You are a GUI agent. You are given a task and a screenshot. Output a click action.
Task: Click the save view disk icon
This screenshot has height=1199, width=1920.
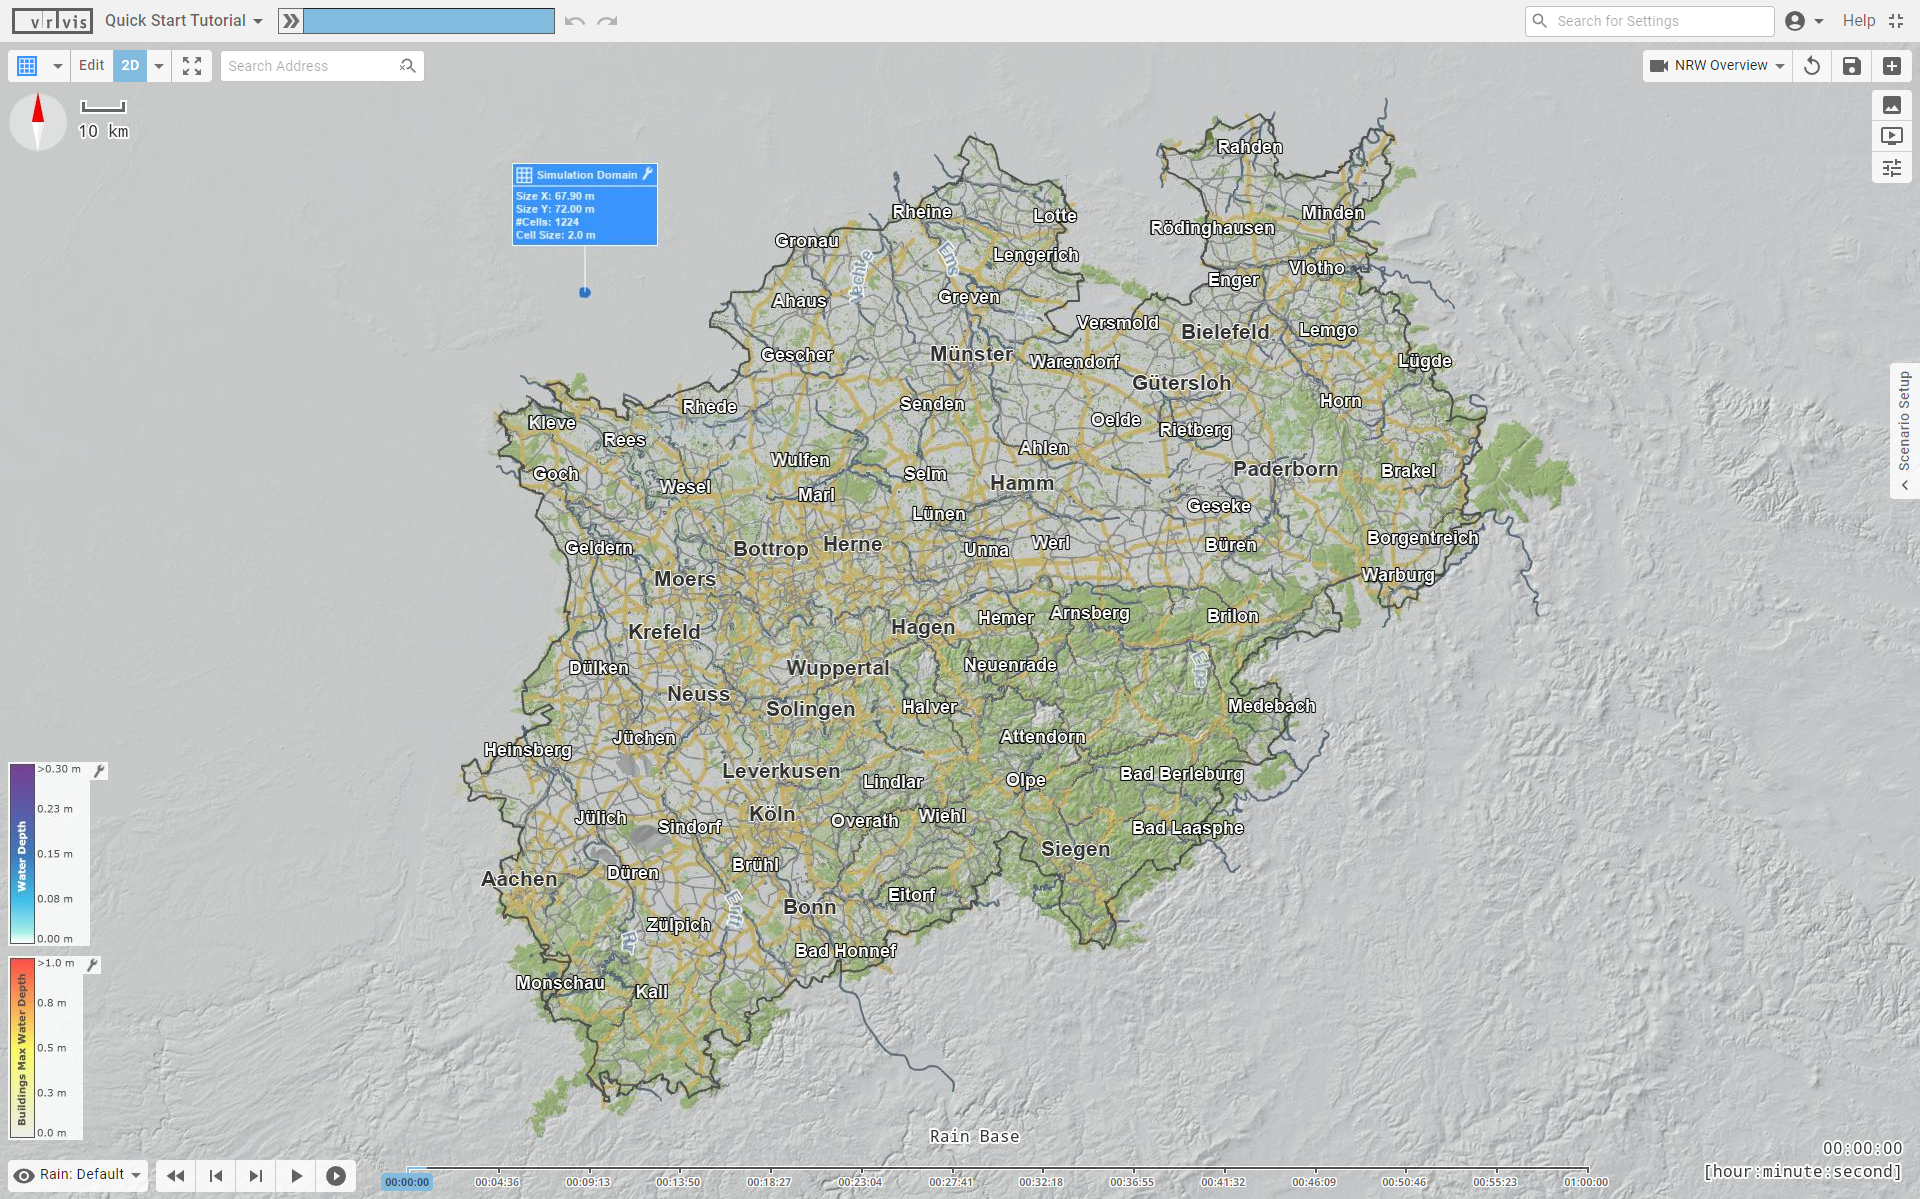click(1851, 66)
